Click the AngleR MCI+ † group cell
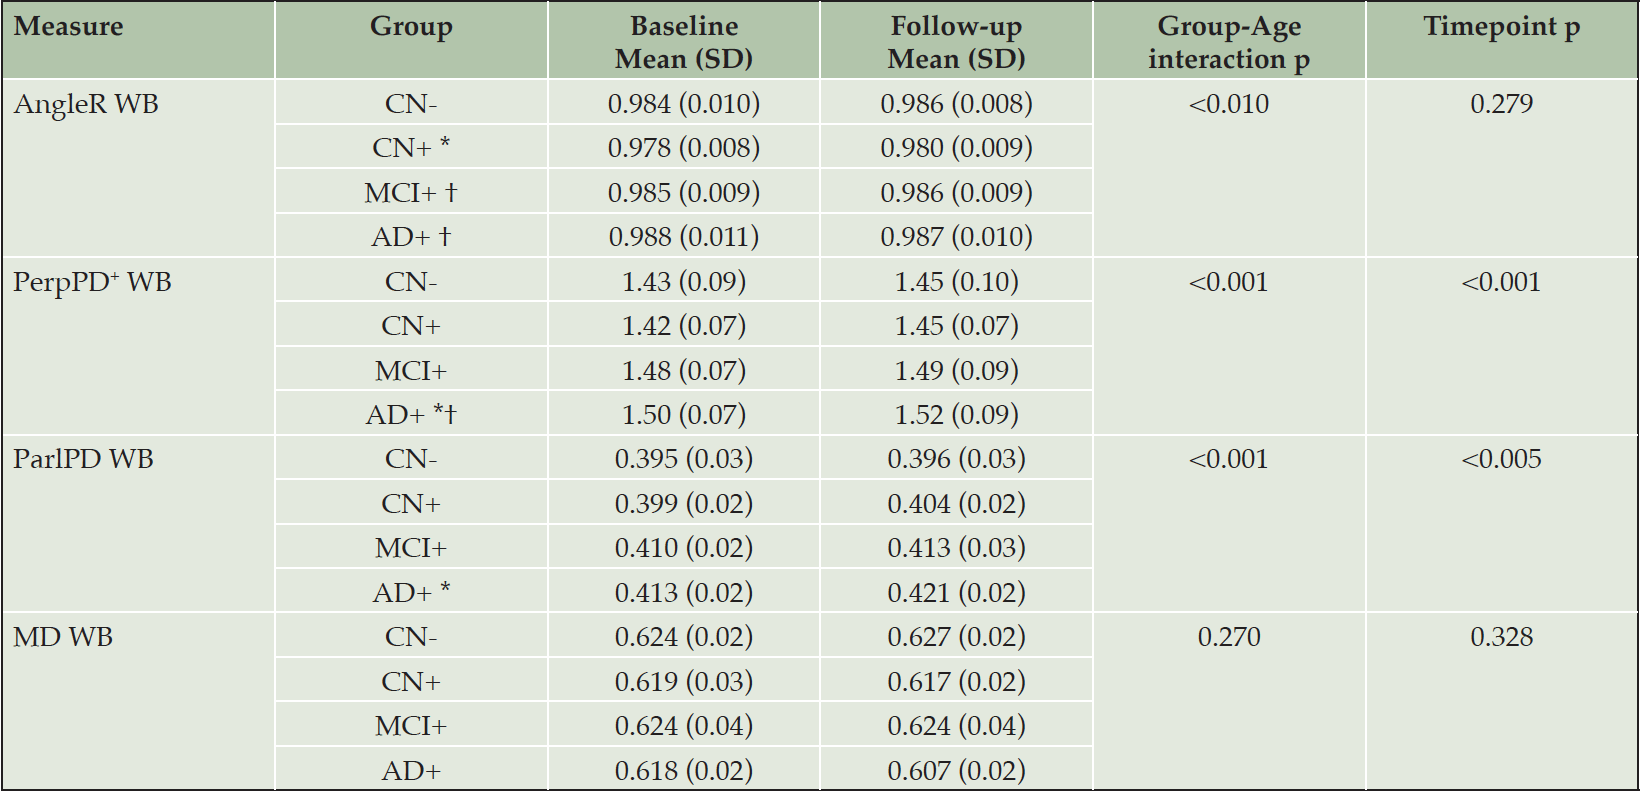Image resolution: width=1640 pixels, height=792 pixels. (x=411, y=192)
